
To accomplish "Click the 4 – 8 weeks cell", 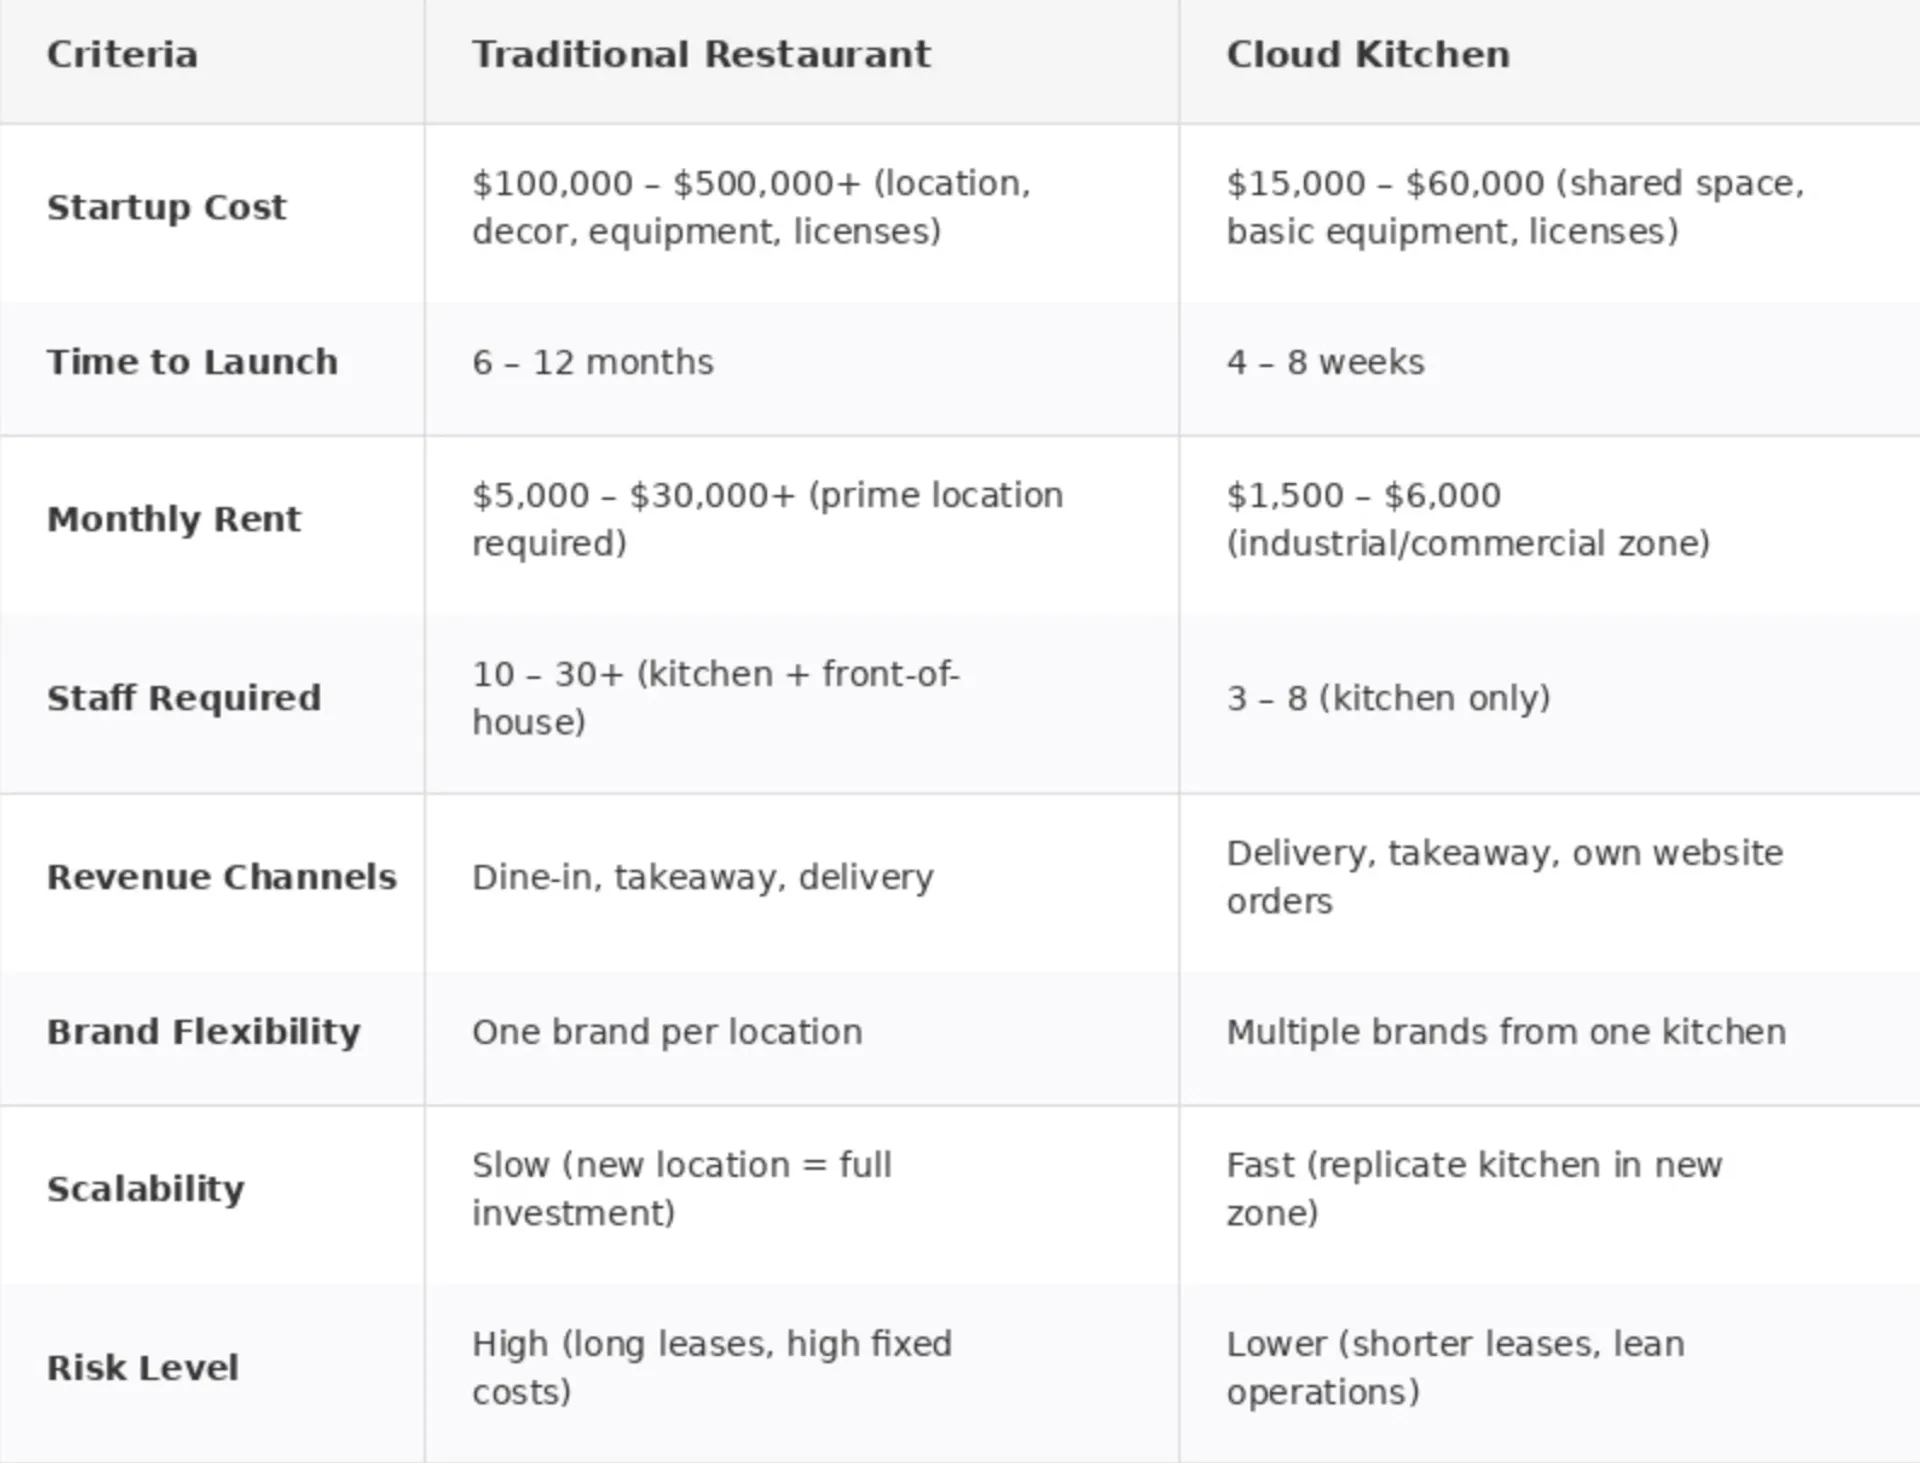I will click(x=1325, y=362).
